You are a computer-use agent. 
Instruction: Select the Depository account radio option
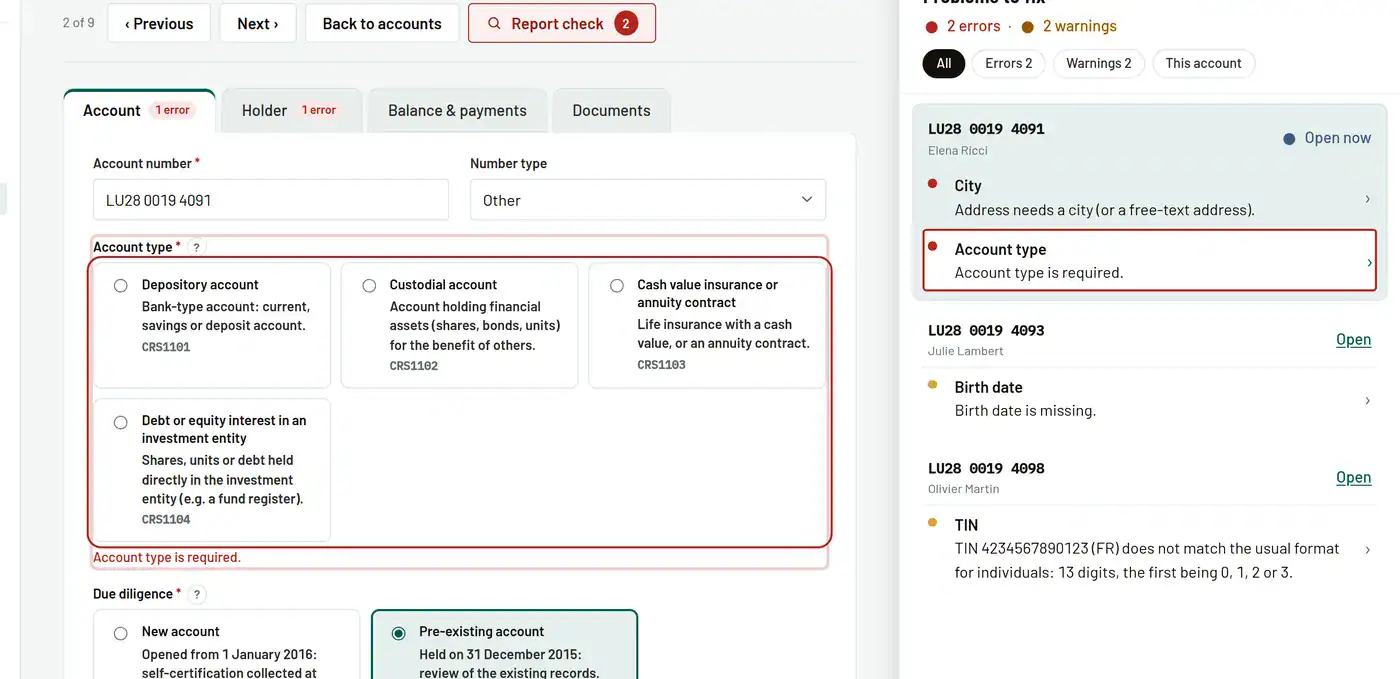[121, 286]
